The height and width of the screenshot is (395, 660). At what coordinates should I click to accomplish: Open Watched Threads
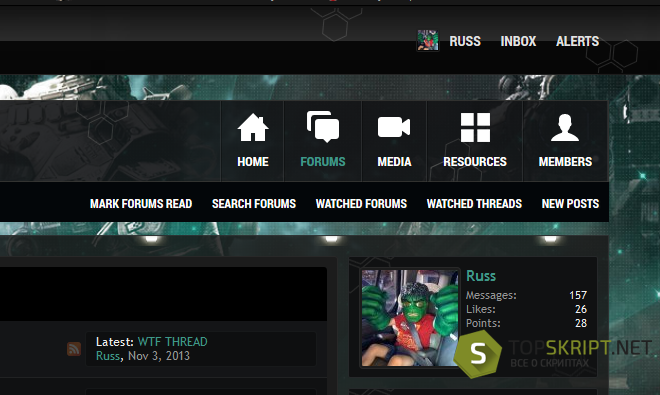(474, 204)
